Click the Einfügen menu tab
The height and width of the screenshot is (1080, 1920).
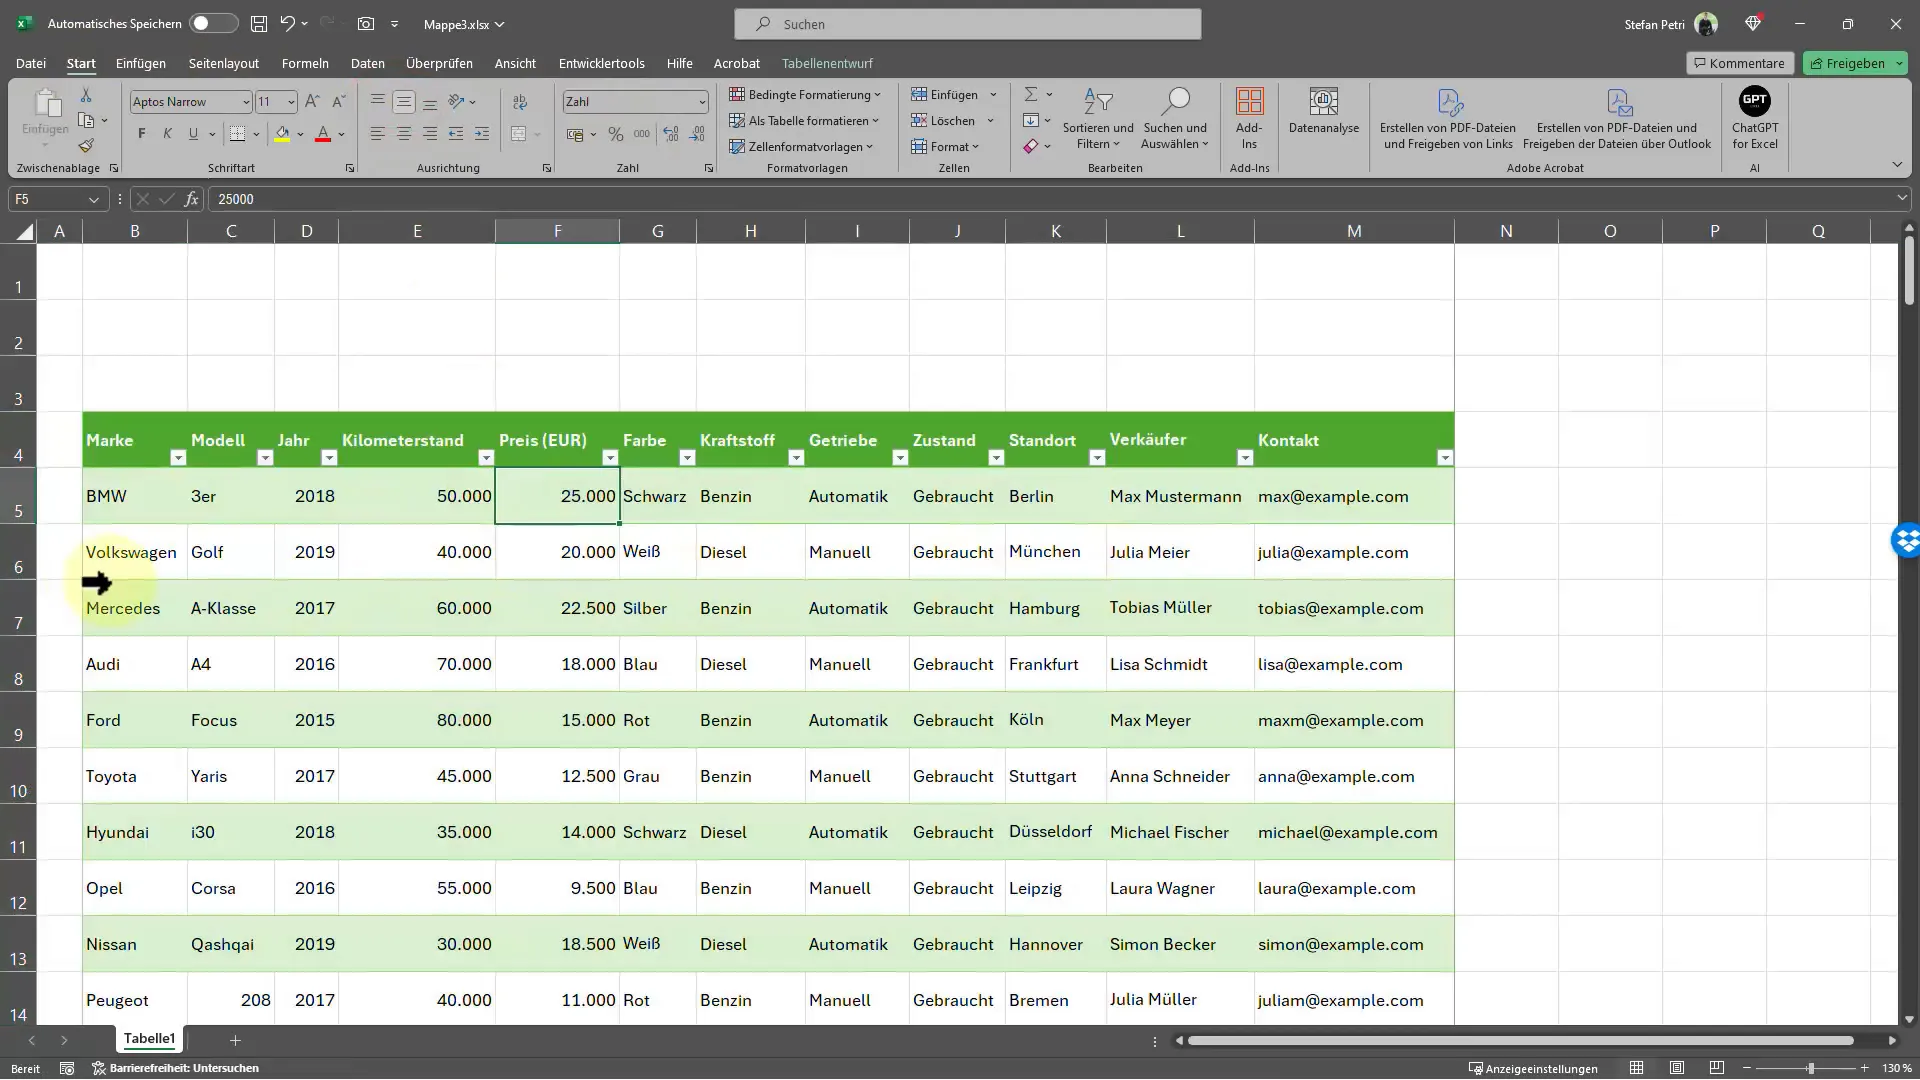[x=140, y=62]
